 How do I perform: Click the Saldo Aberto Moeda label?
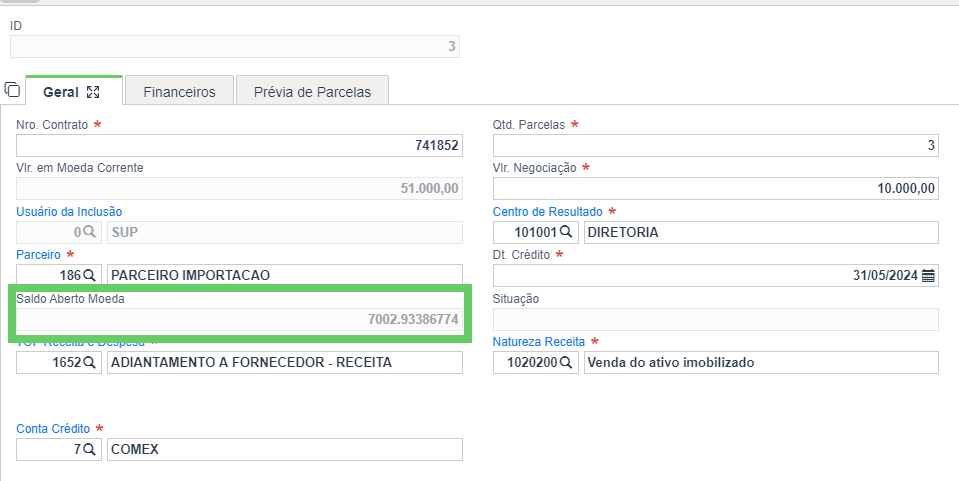point(70,299)
